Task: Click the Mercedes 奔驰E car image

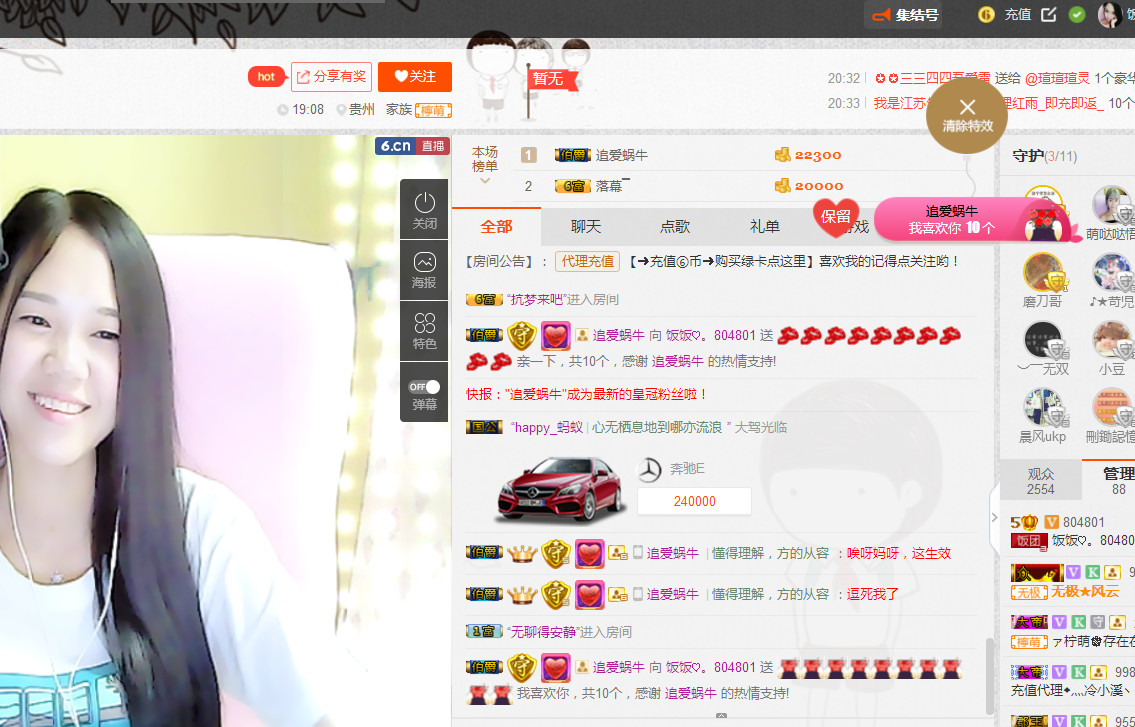Action: (561, 489)
